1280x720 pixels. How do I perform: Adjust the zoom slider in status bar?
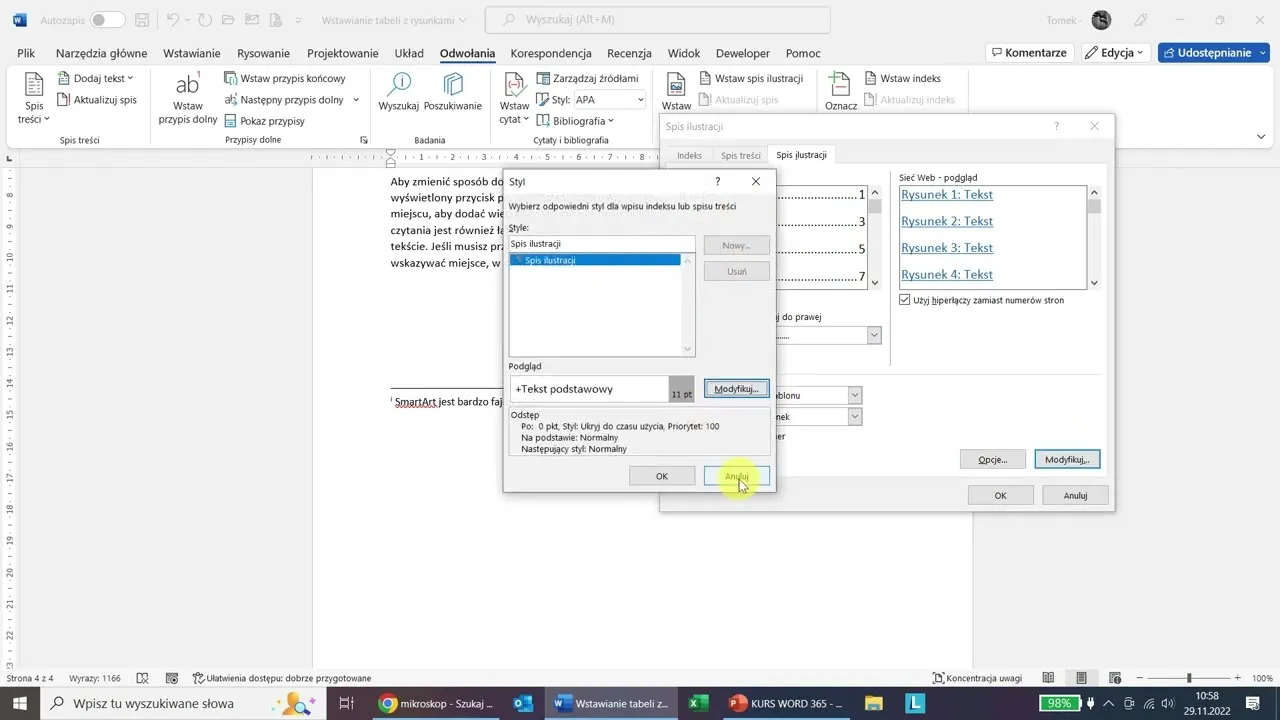1189,678
